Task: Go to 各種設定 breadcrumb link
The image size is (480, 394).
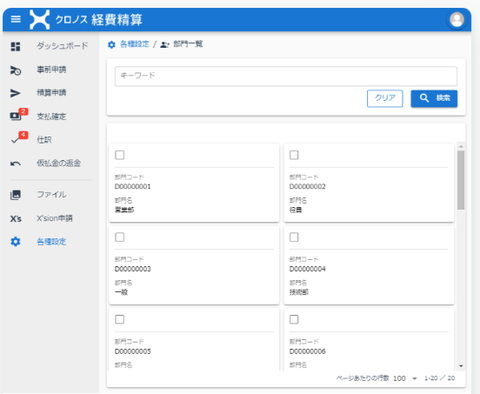Action: [135, 44]
